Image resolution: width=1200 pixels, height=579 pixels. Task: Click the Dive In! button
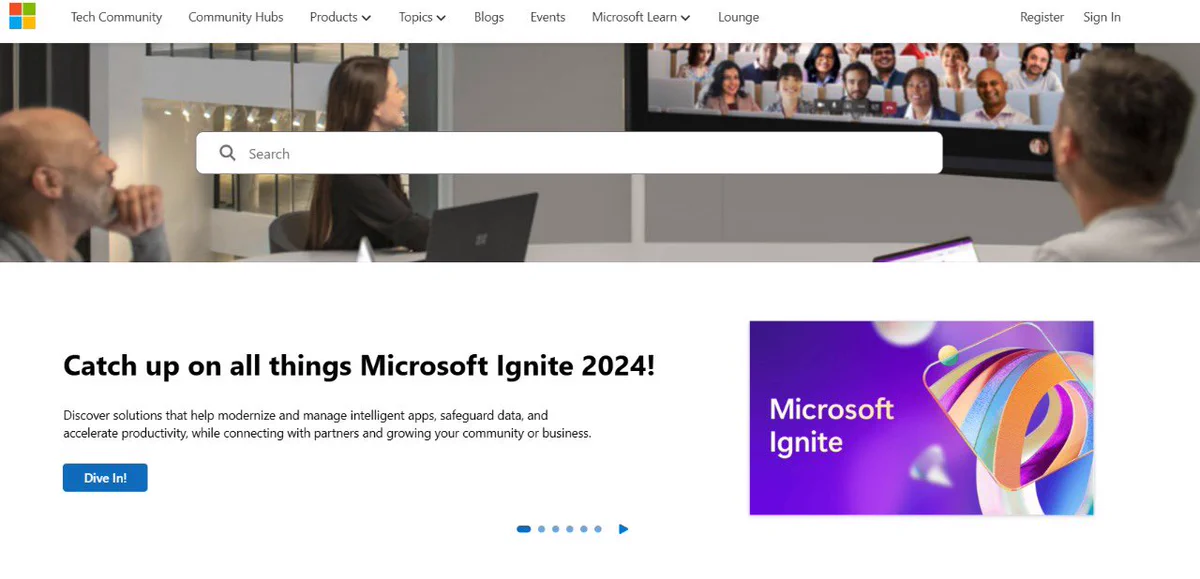[x=105, y=478]
